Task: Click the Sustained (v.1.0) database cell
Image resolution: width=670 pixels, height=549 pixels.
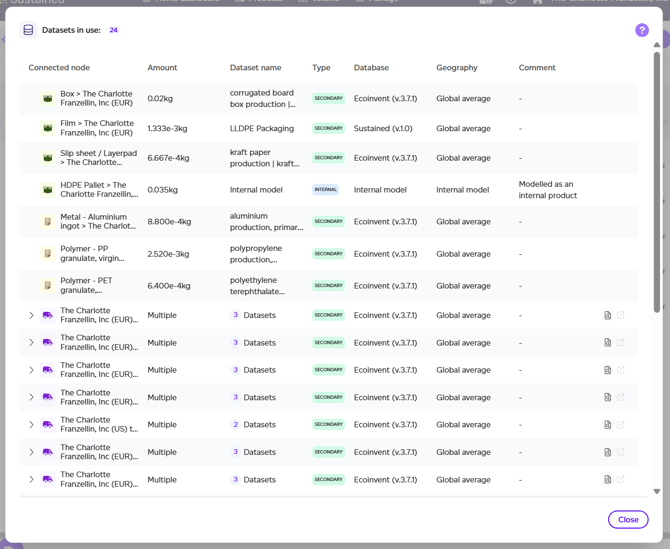Action: [x=383, y=128]
